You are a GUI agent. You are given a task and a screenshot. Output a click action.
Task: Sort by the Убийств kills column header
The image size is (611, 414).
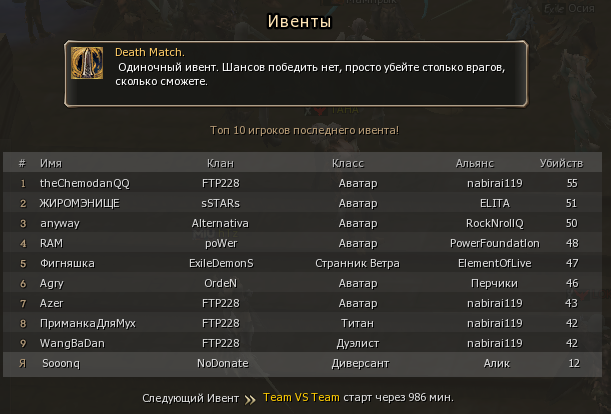click(x=561, y=162)
